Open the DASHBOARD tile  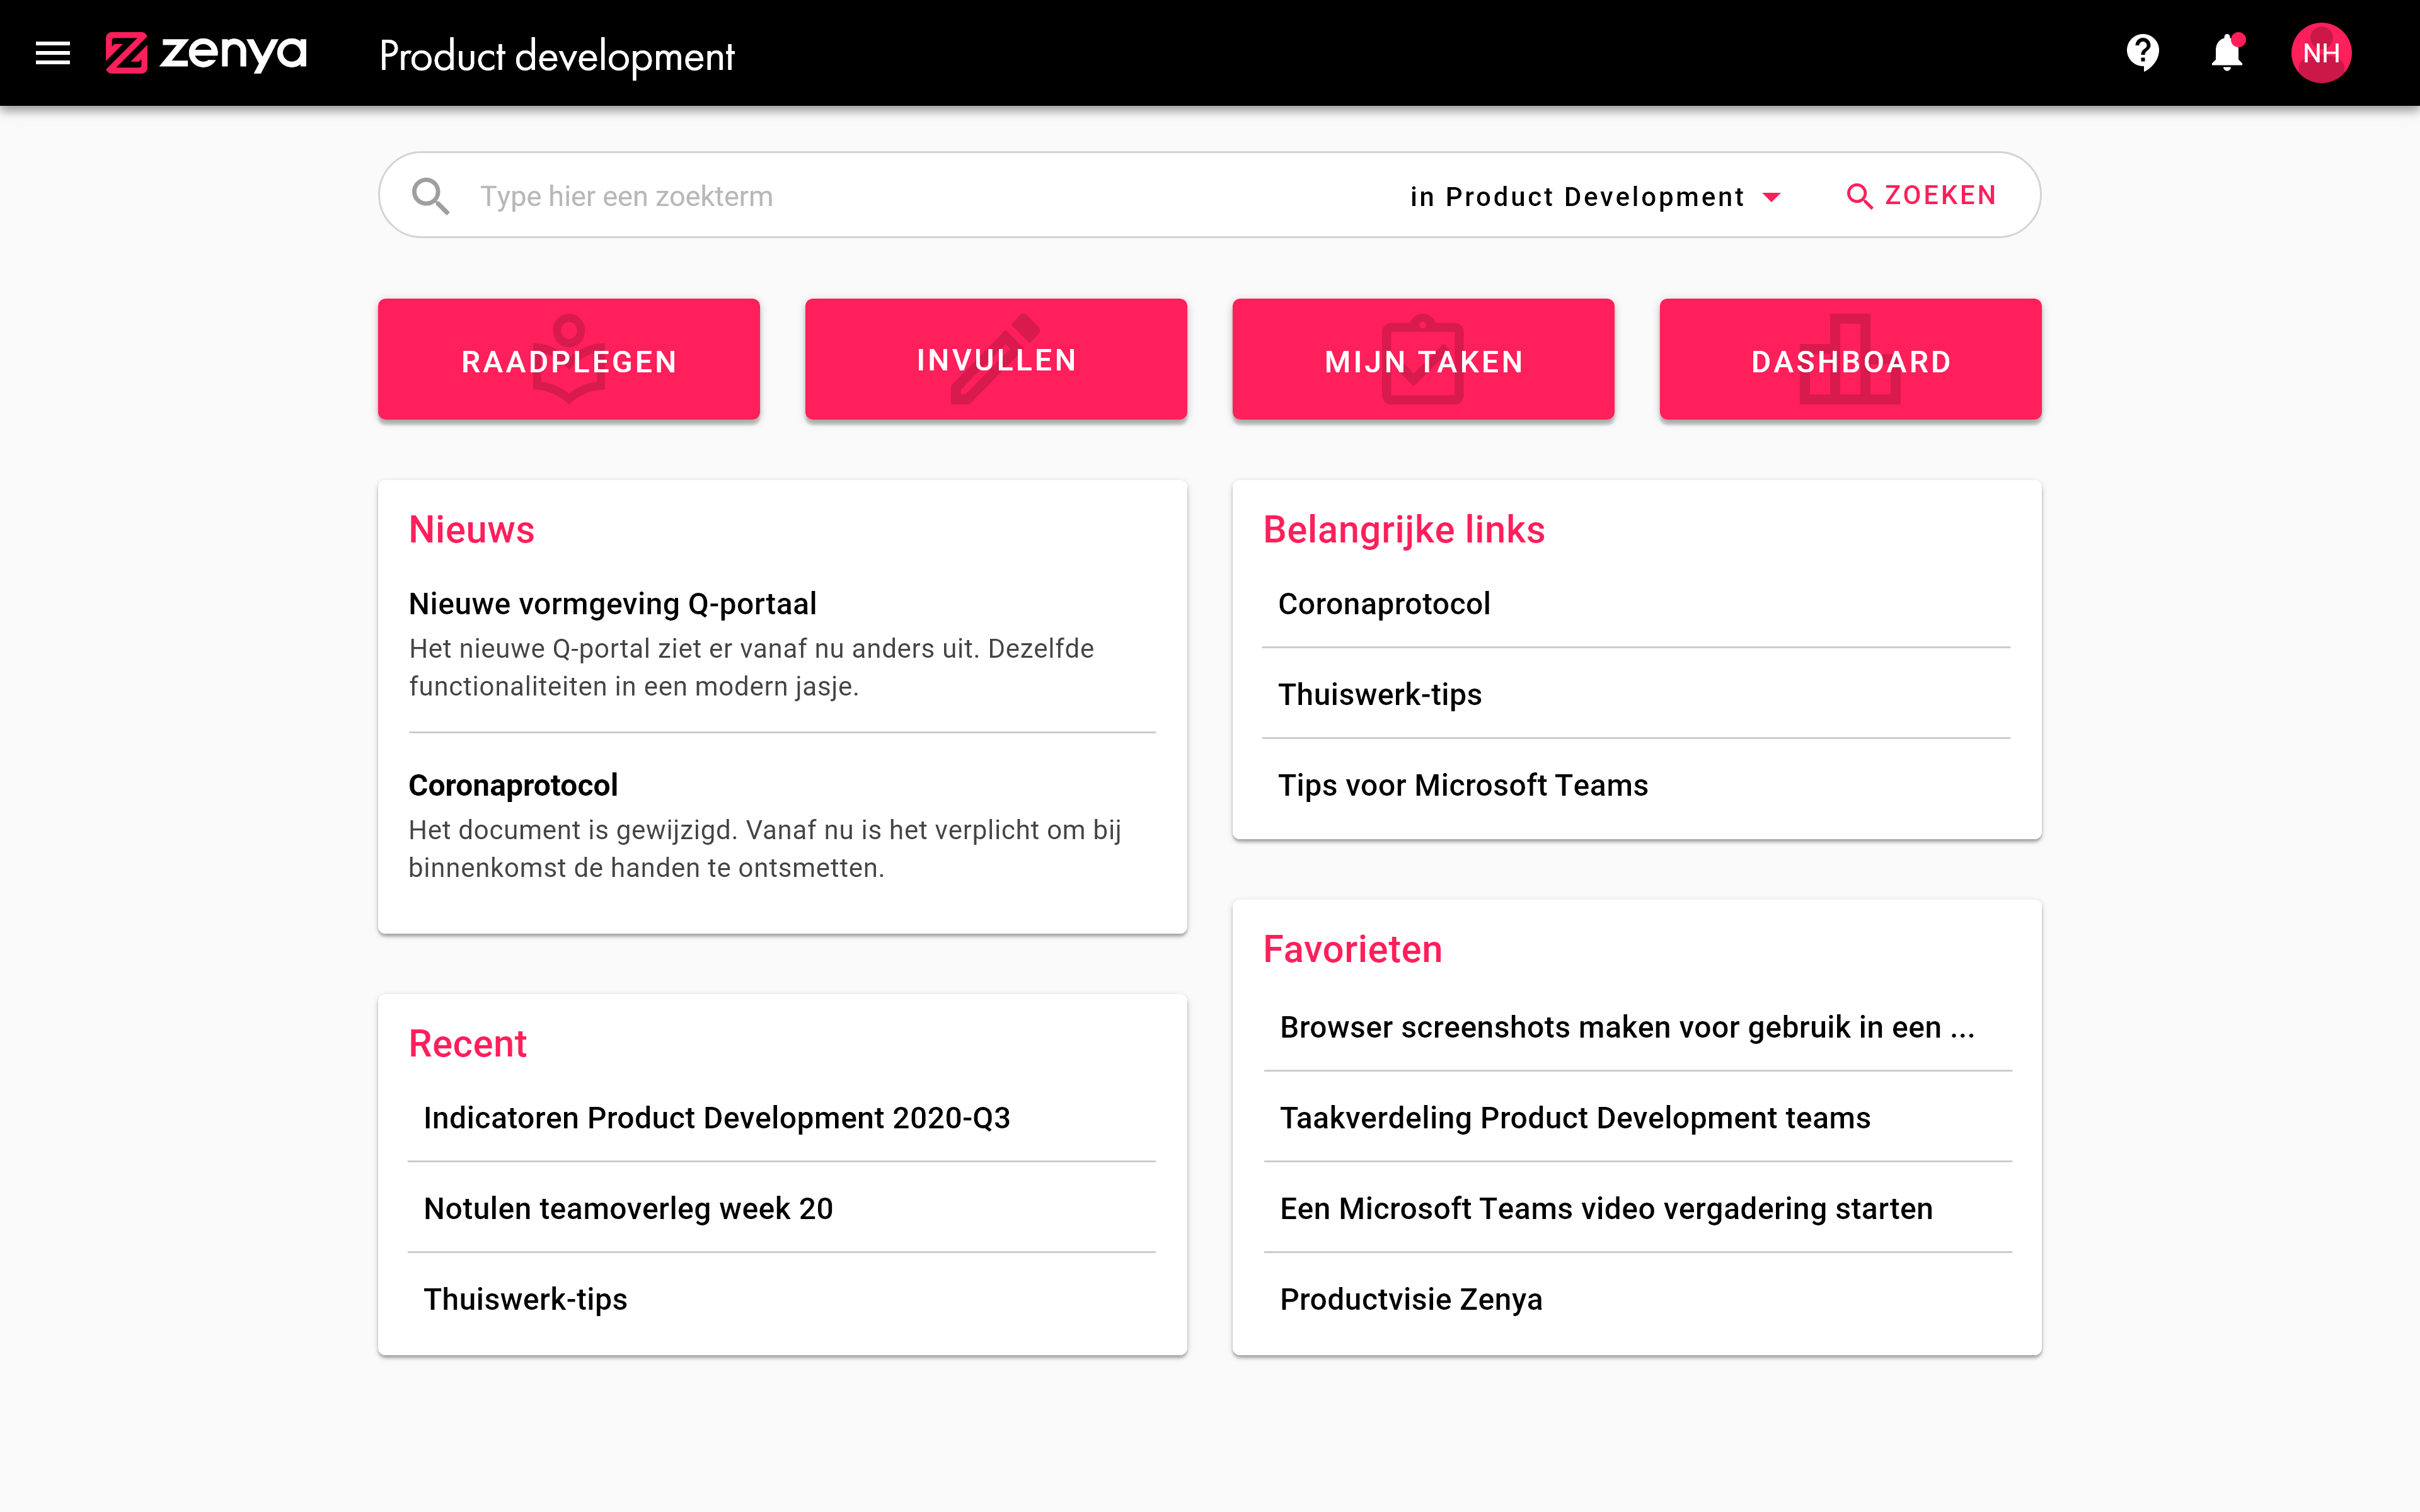click(1850, 359)
